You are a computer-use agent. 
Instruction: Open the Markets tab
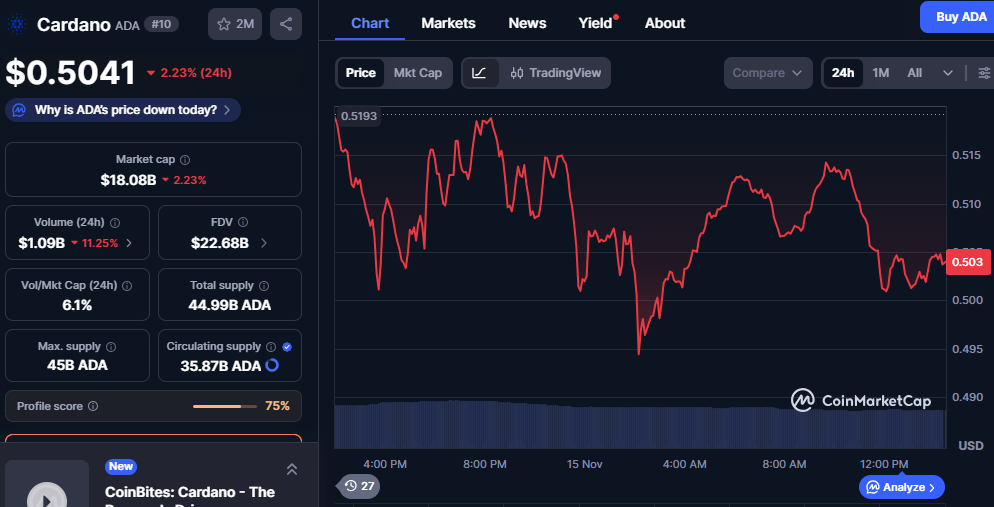[448, 23]
